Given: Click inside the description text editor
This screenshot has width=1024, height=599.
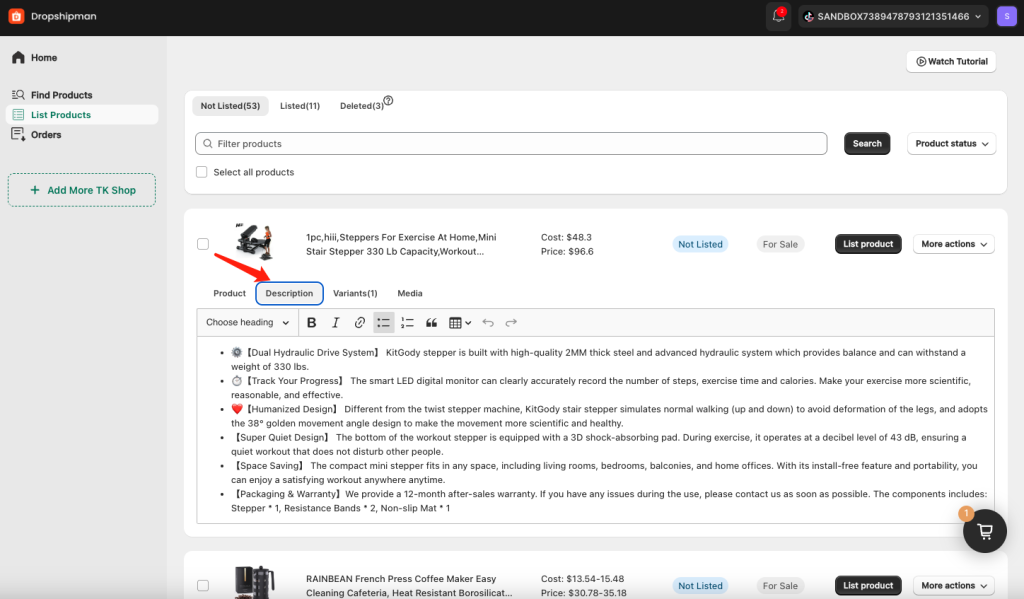Looking at the screenshot, I should click(596, 430).
